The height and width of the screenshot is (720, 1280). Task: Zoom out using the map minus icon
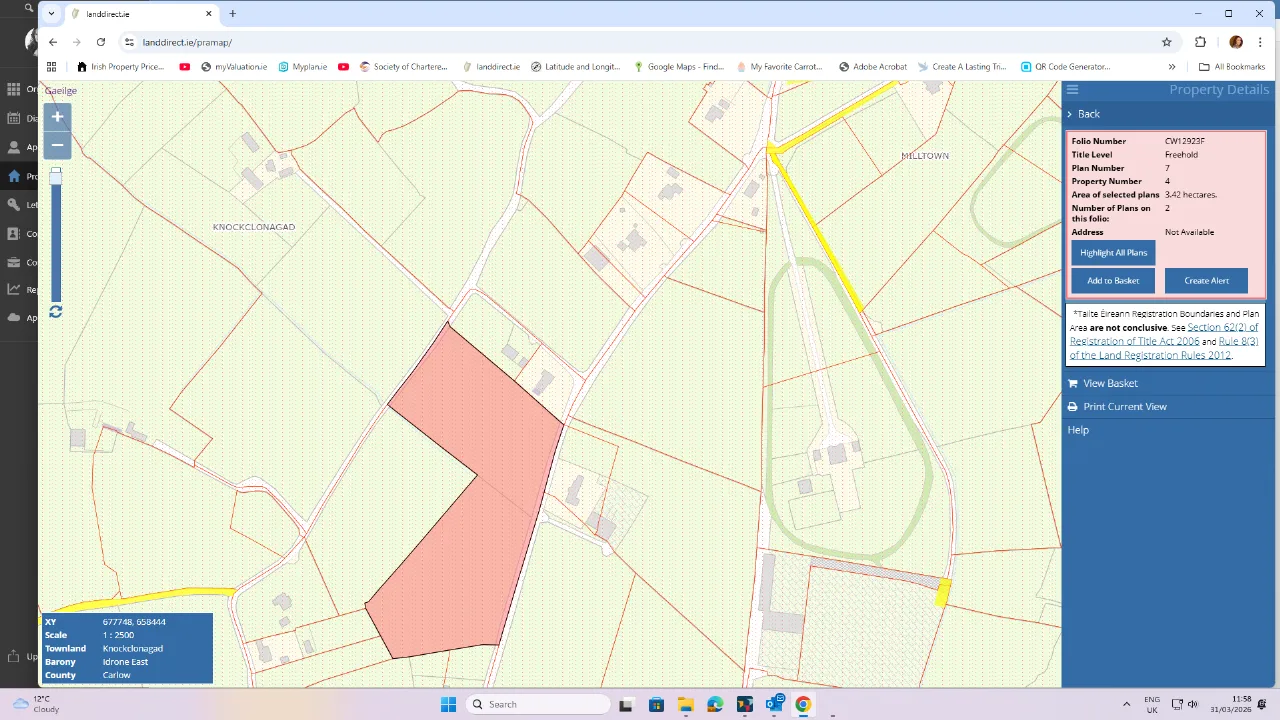57,146
